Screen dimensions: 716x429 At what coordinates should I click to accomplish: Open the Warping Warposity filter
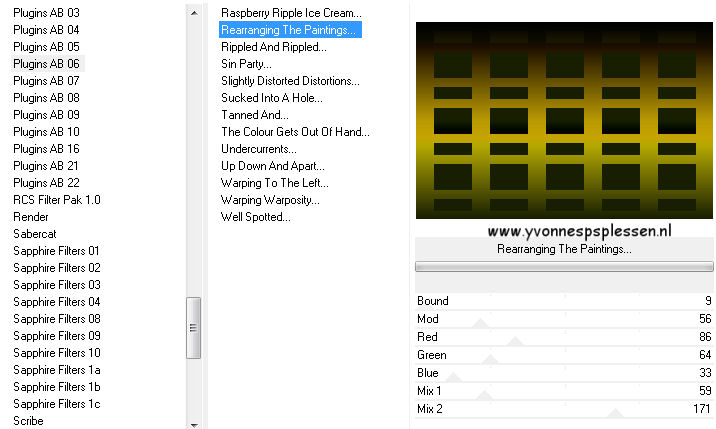coord(270,200)
